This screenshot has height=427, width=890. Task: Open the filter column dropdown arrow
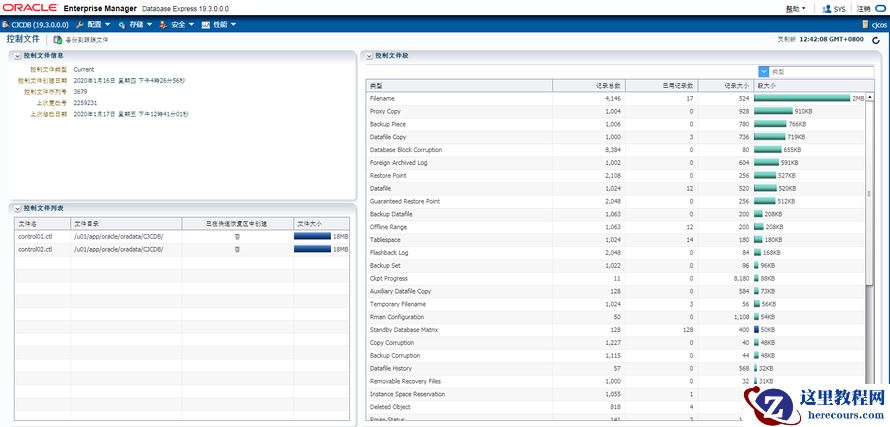pyautogui.click(x=764, y=72)
